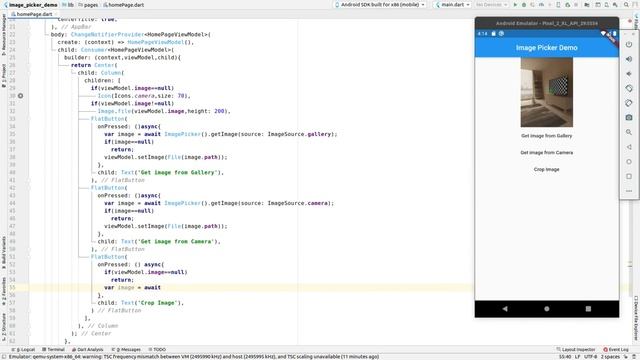640x360 pixels.
Task: Click the green Run button in toolbar
Action: tap(515, 5)
